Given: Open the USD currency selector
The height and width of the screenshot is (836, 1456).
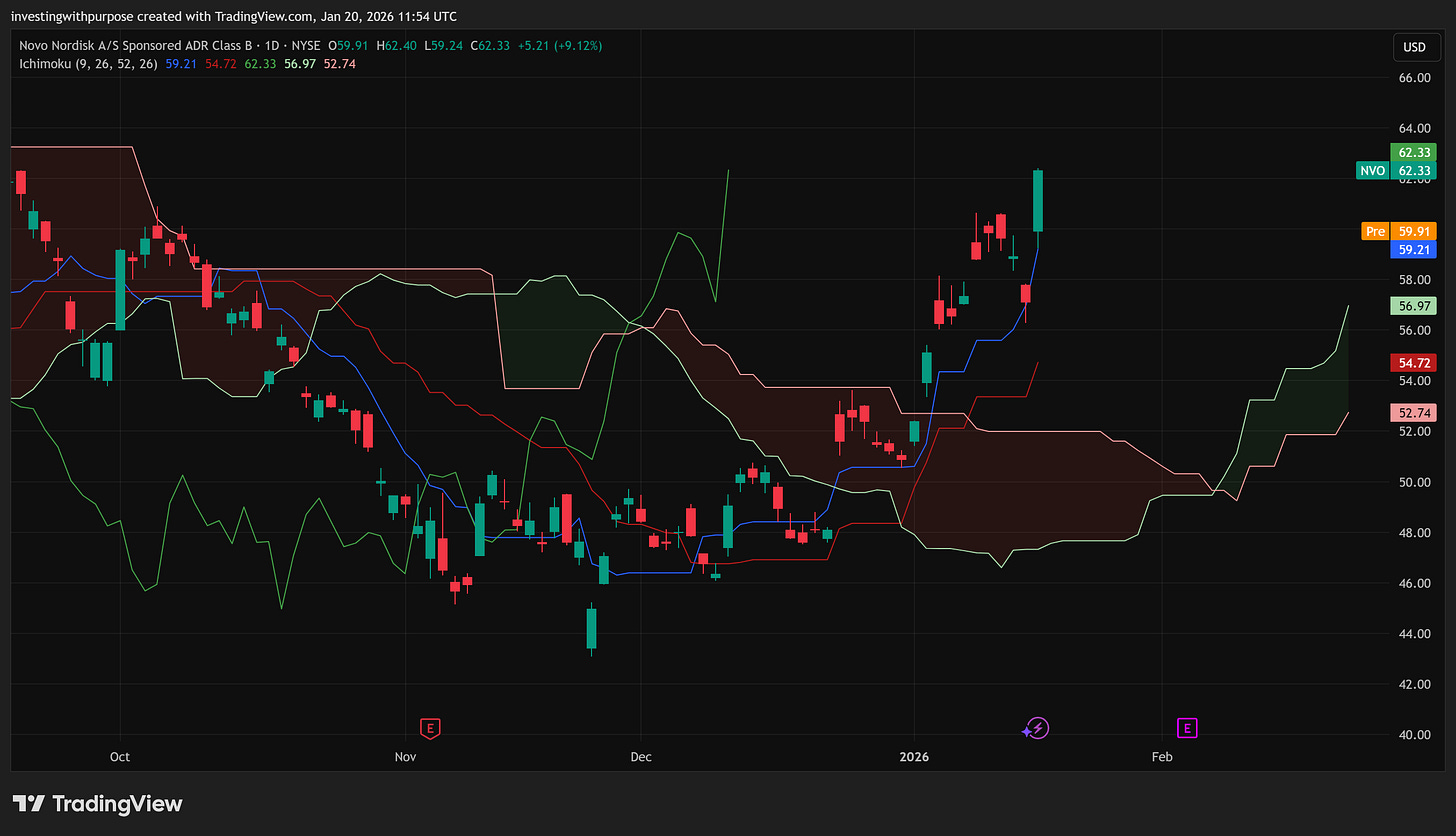Looking at the screenshot, I should [x=1414, y=47].
